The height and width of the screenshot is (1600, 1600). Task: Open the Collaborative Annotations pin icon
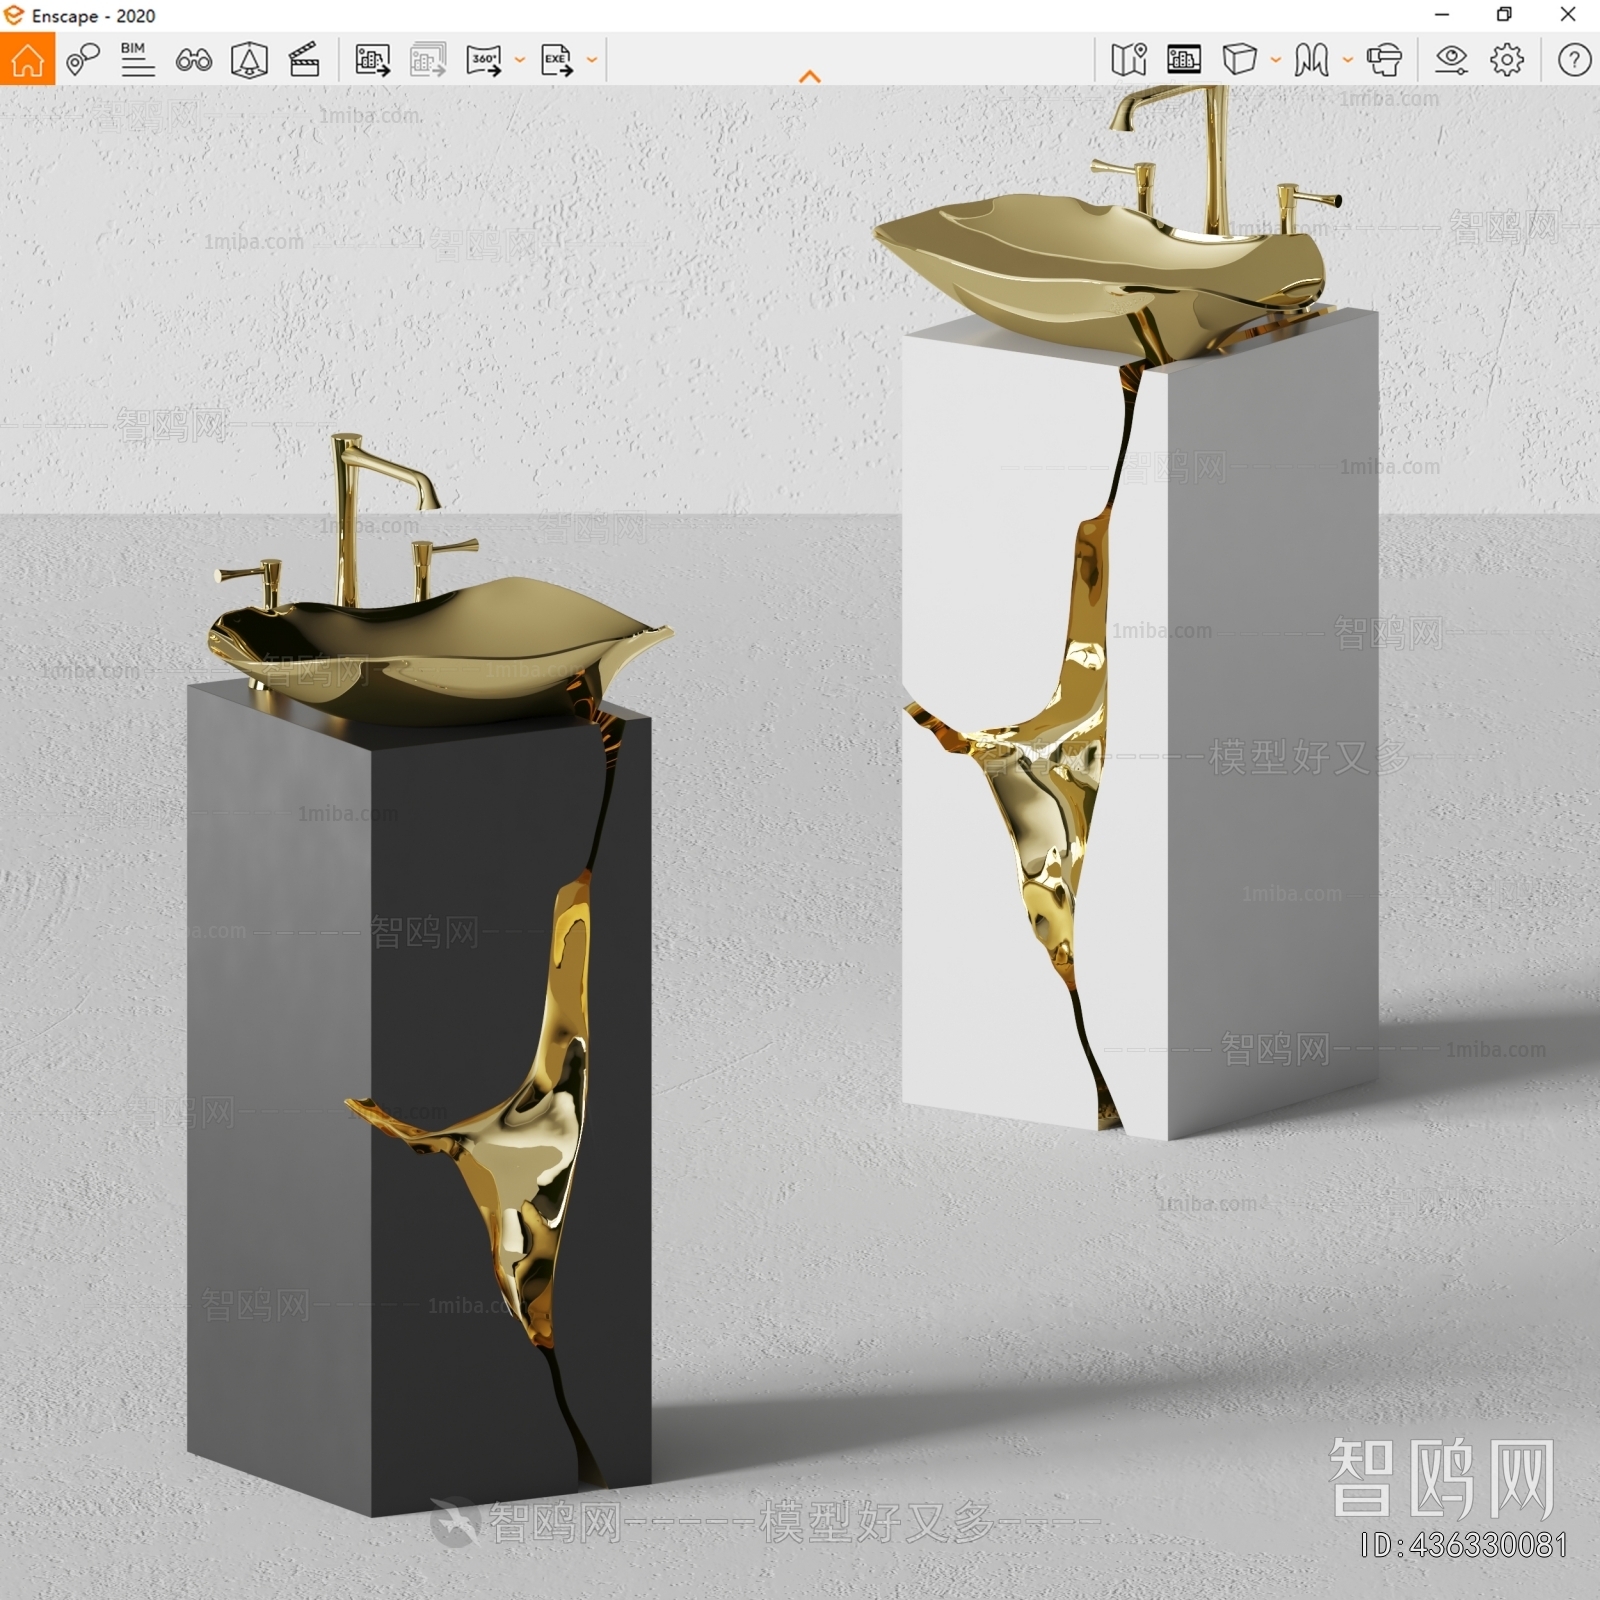pyautogui.click(x=82, y=60)
